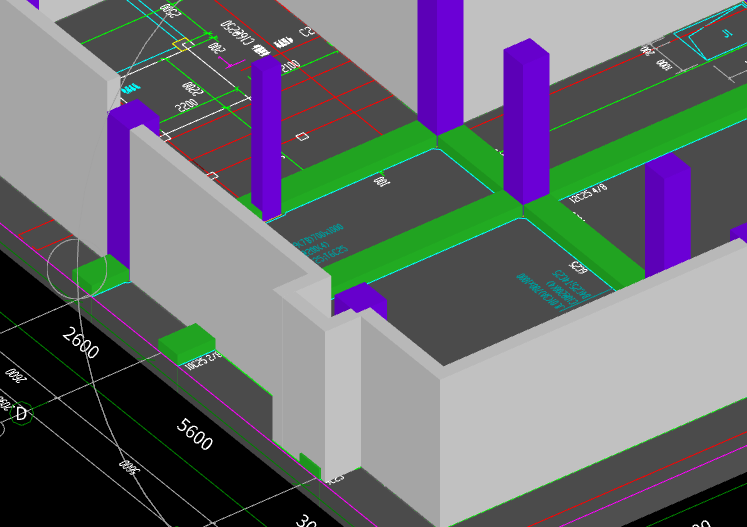747x527 pixels.
Task: Click the 2600 dimension label
Action: [x=81, y=343]
